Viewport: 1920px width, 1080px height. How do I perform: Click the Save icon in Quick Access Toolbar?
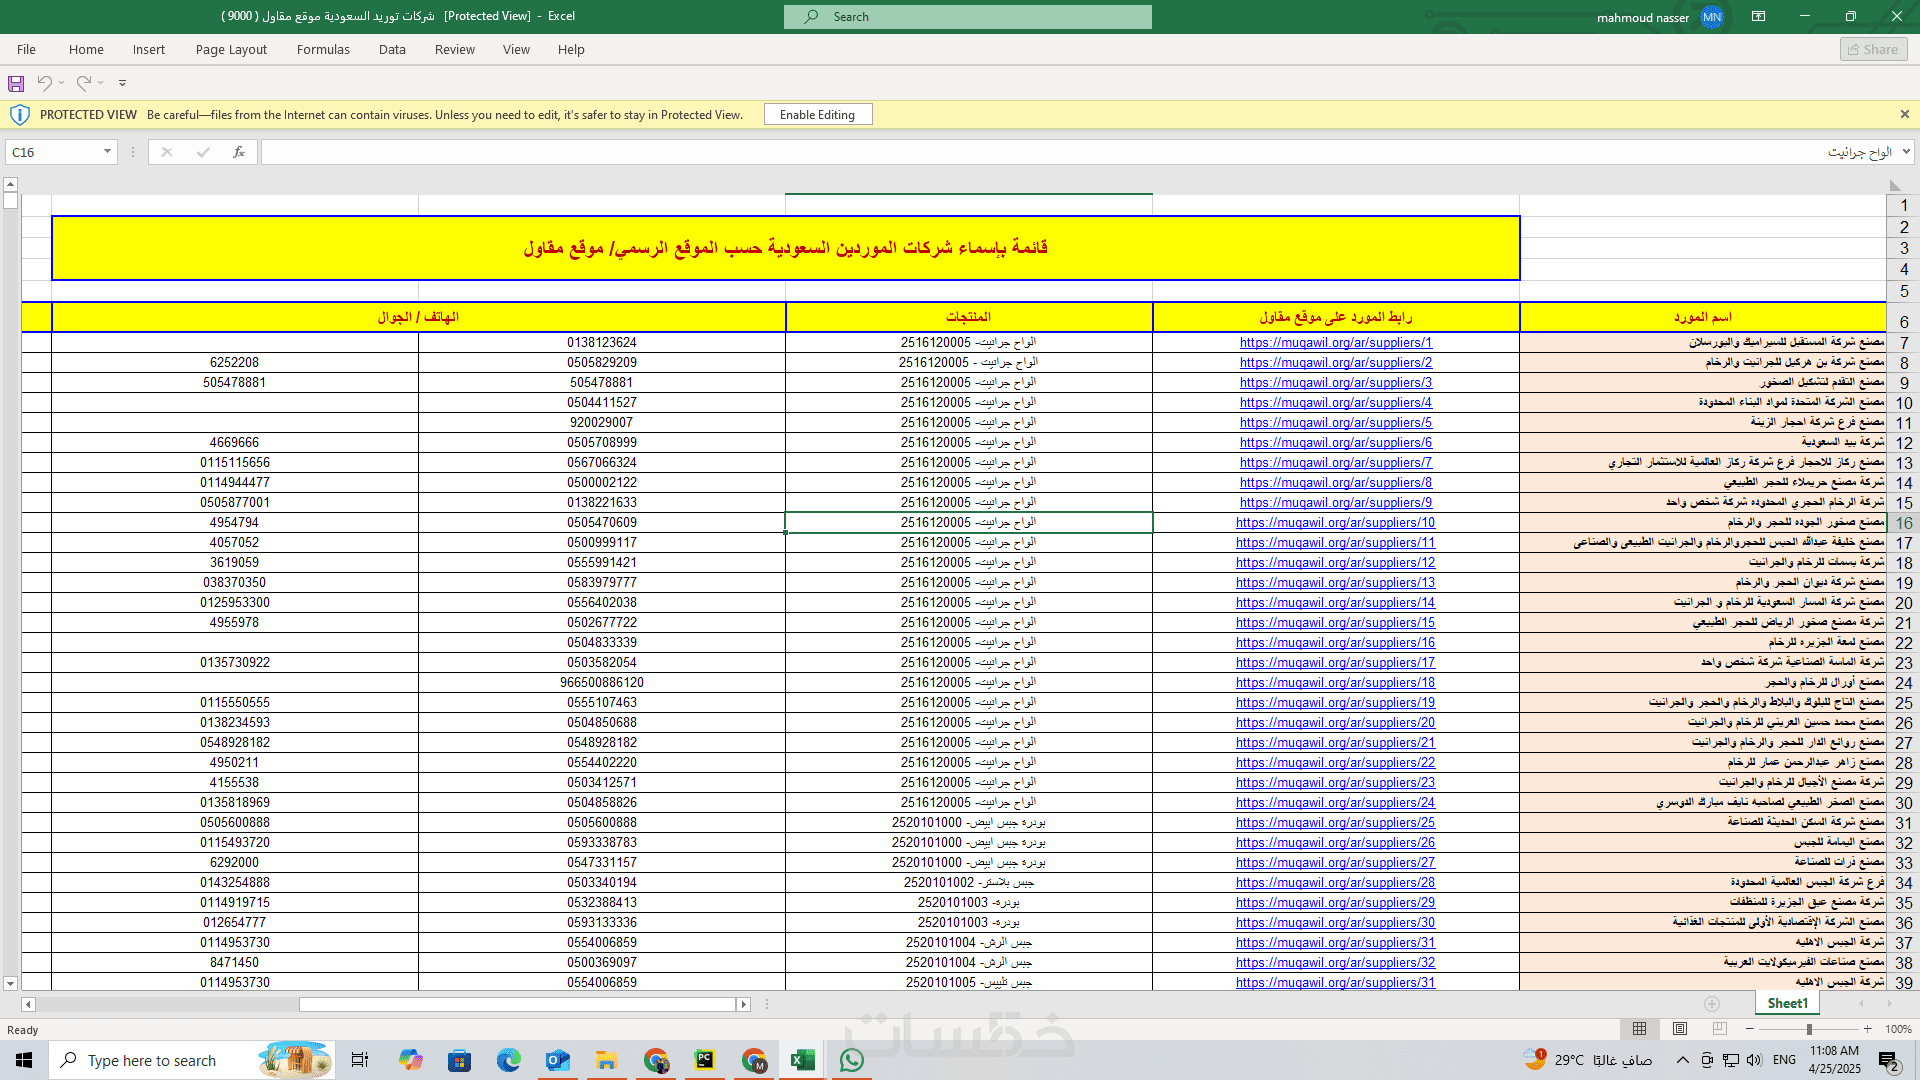coord(16,83)
